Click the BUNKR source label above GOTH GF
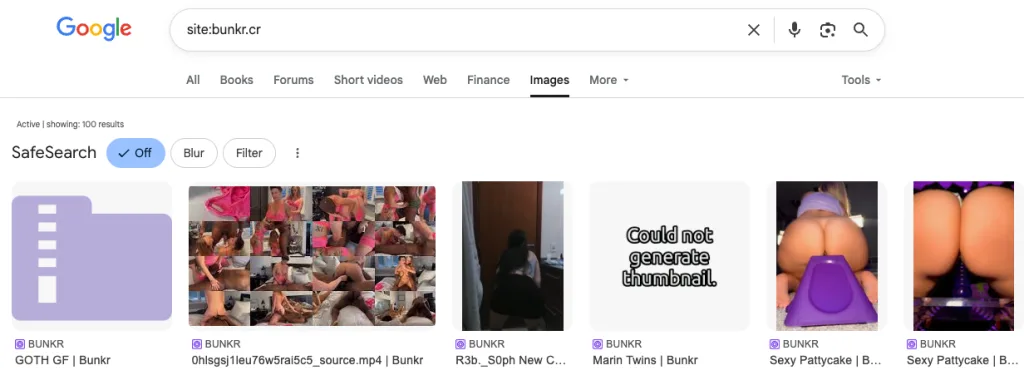This screenshot has height=380, width=1024. pos(46,344)
